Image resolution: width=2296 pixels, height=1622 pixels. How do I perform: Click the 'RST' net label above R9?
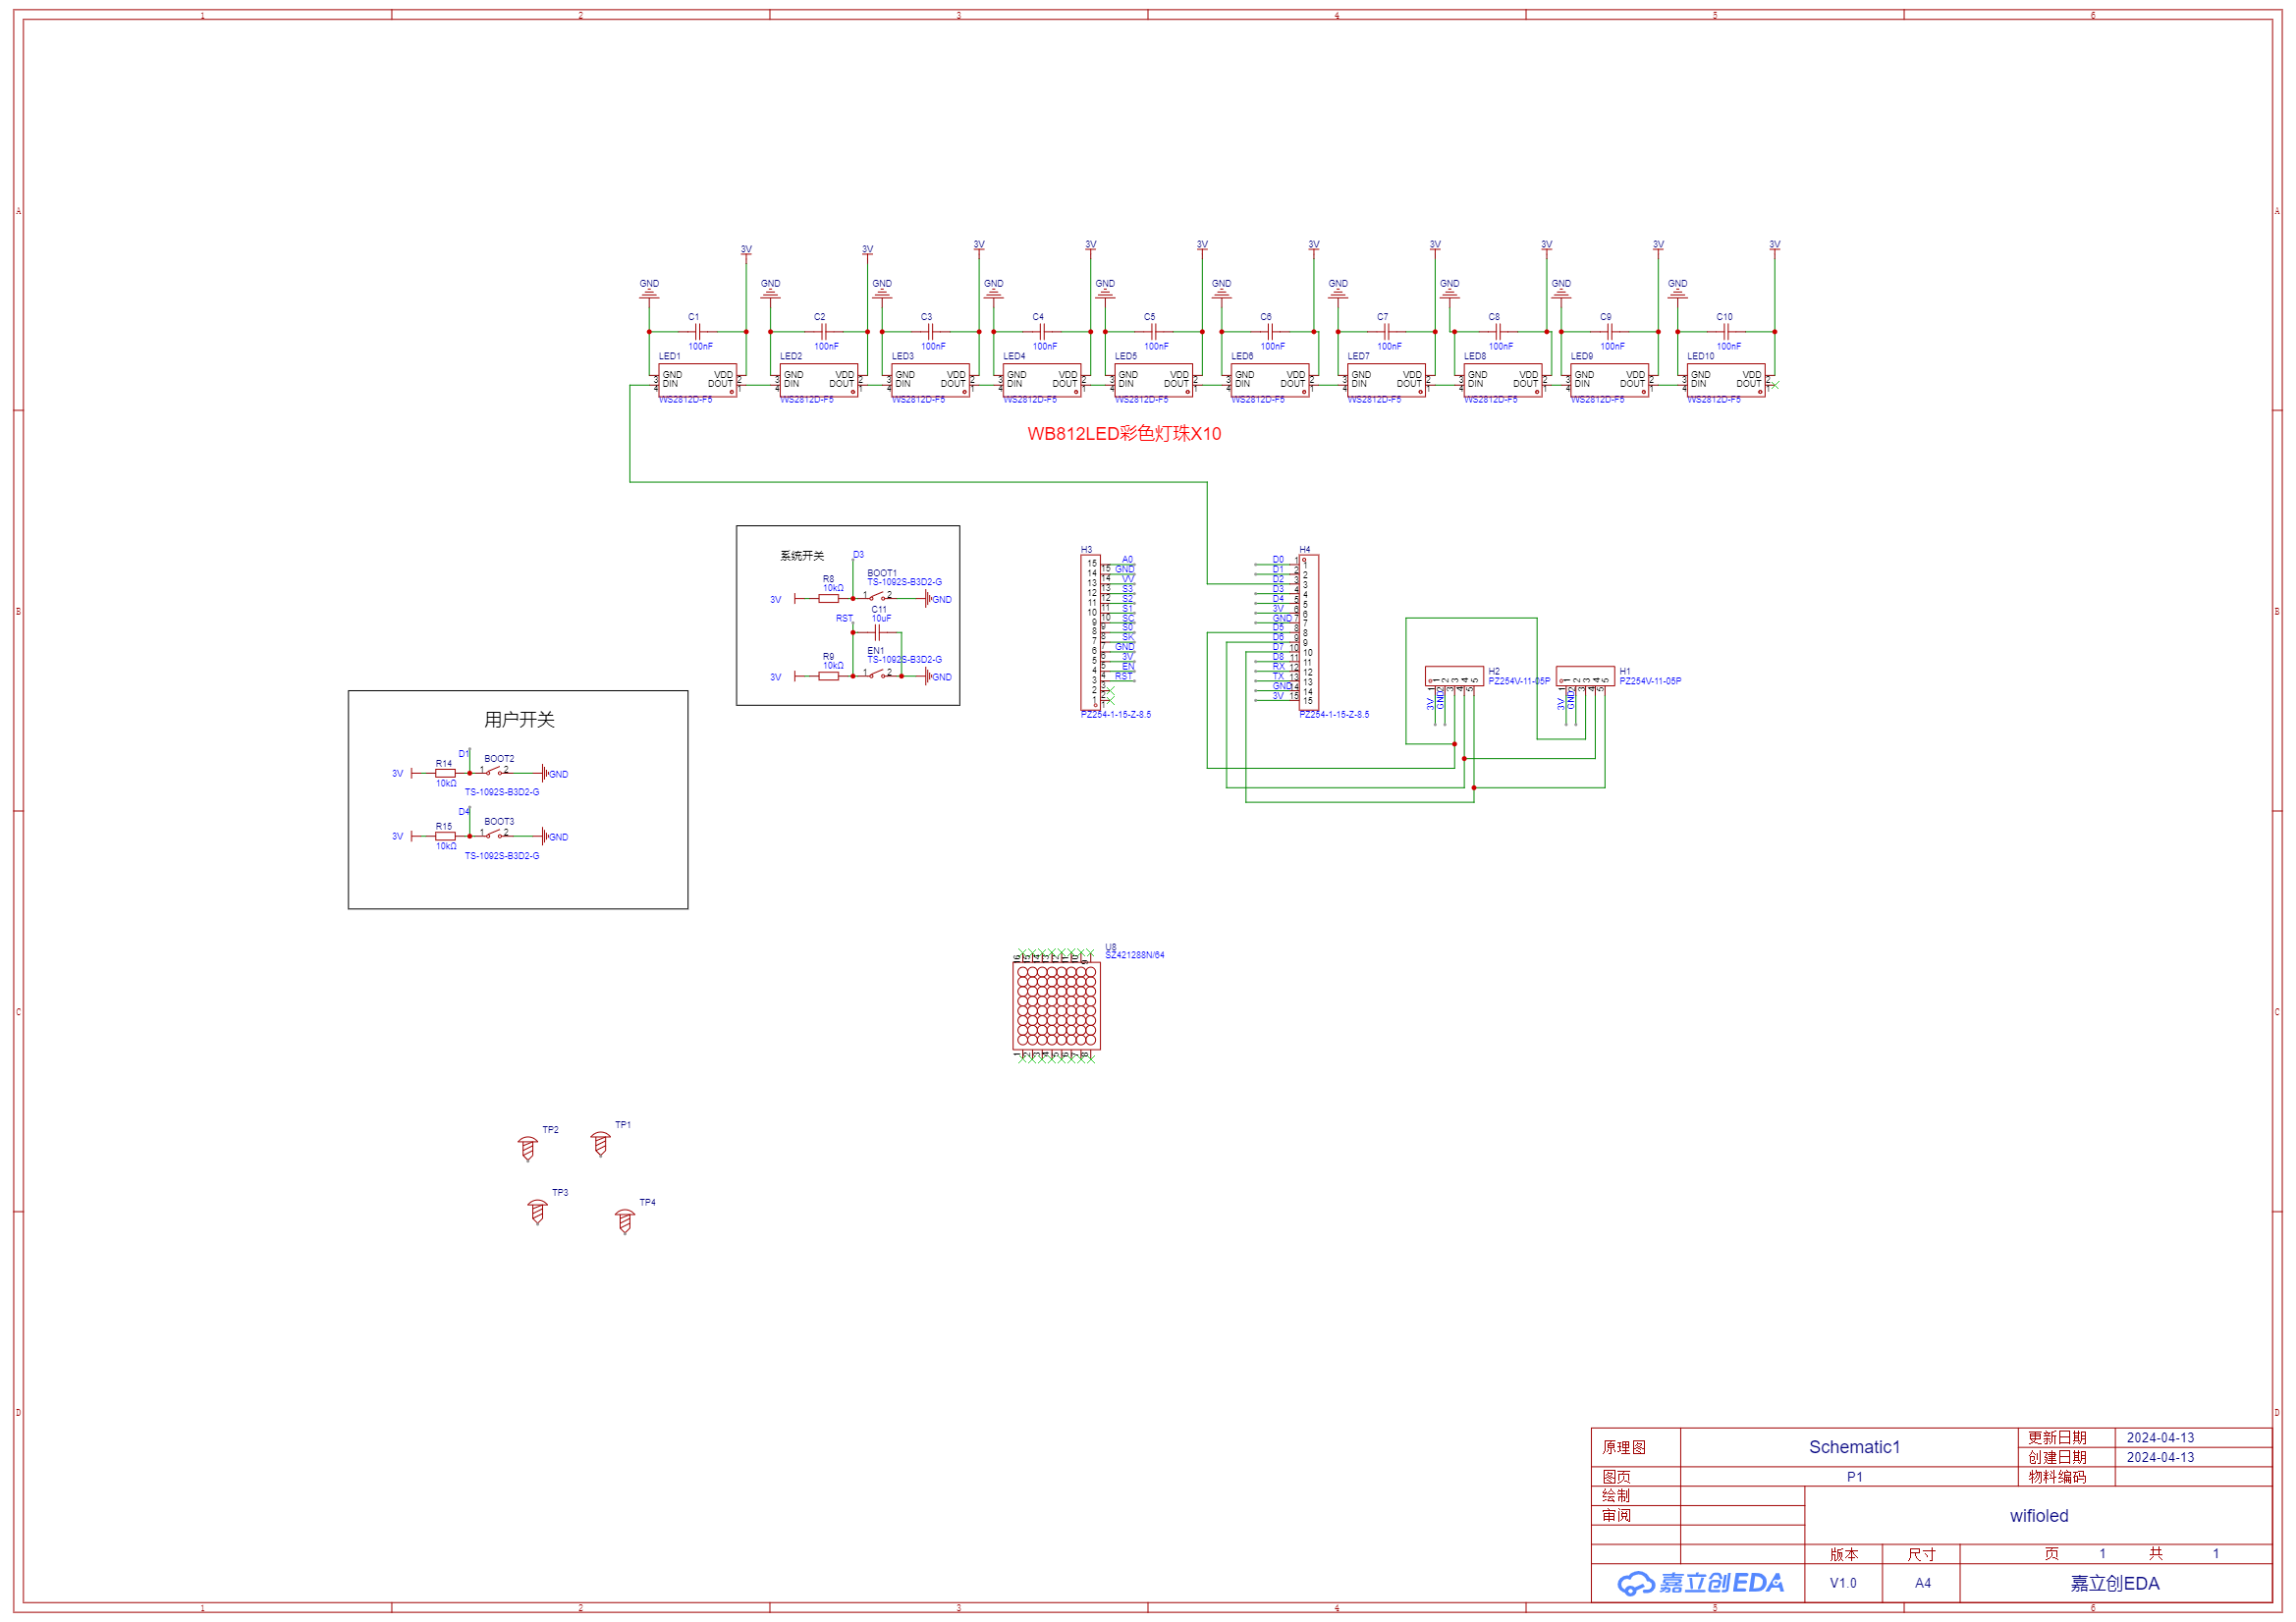coord(845,619)
